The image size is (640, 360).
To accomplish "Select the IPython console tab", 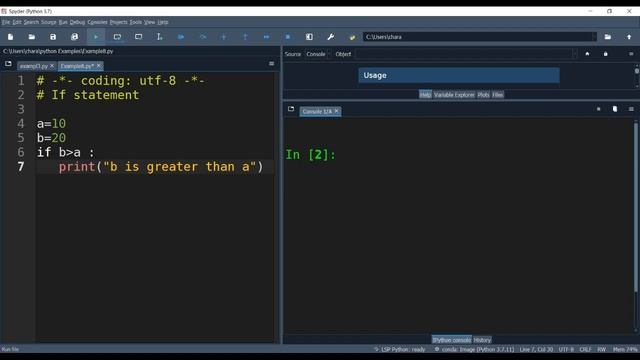I will pyautogui.click(x=451, y=340).
